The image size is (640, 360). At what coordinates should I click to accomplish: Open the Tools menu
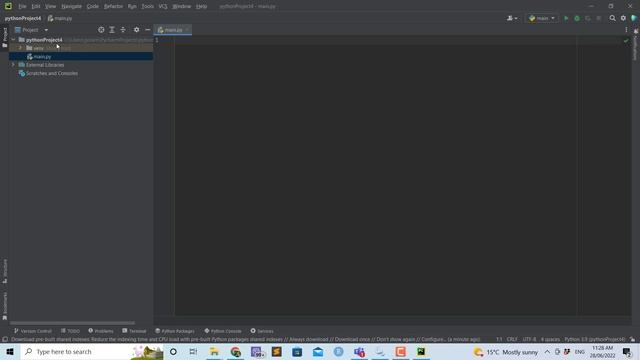pos(148,7)
